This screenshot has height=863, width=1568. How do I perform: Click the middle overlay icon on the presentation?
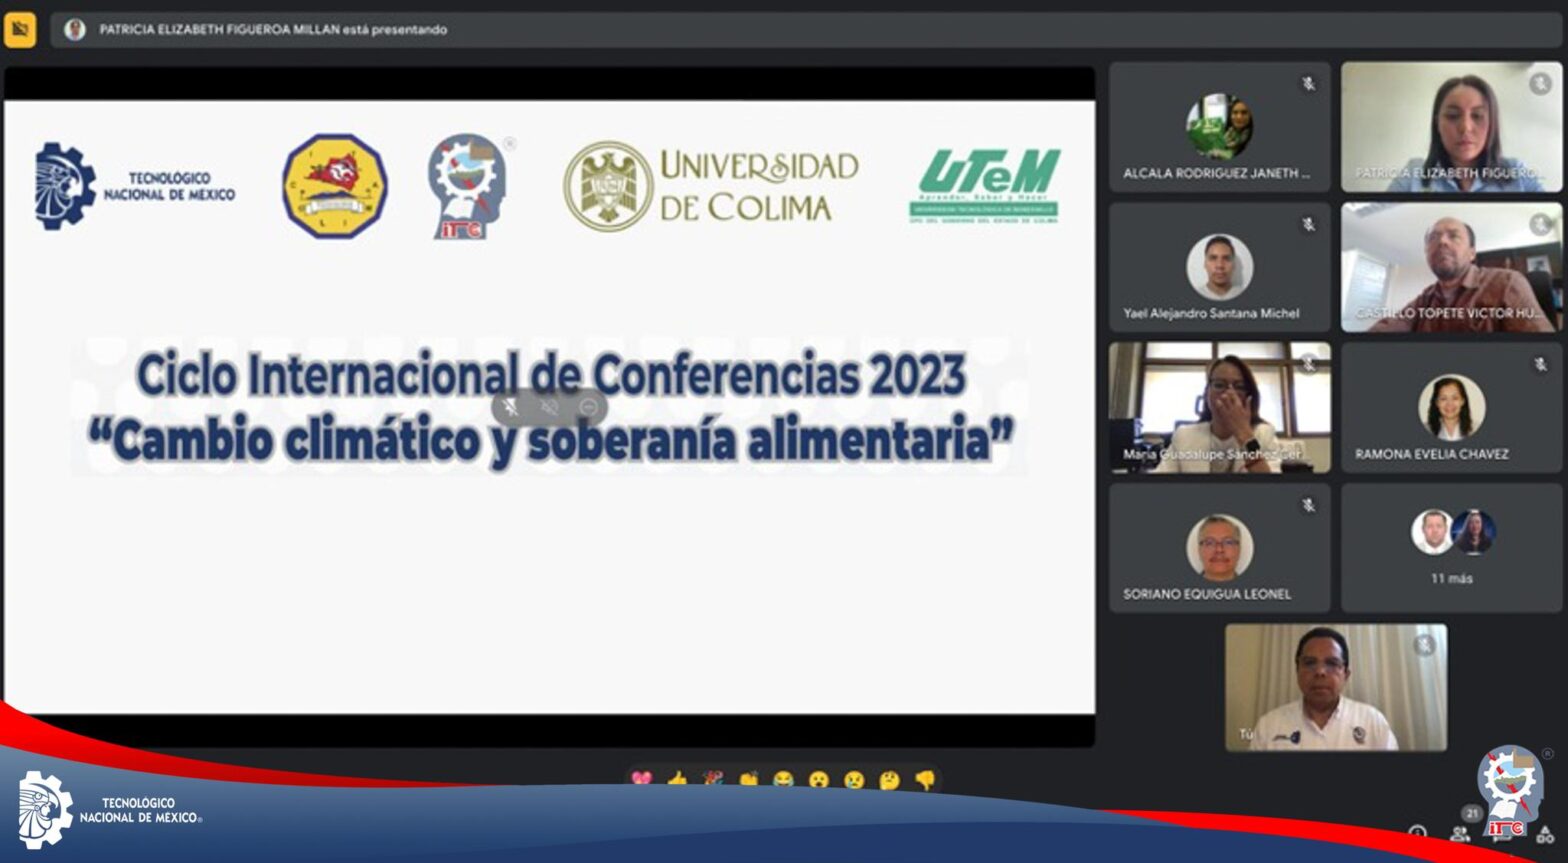tap(549, 407)
